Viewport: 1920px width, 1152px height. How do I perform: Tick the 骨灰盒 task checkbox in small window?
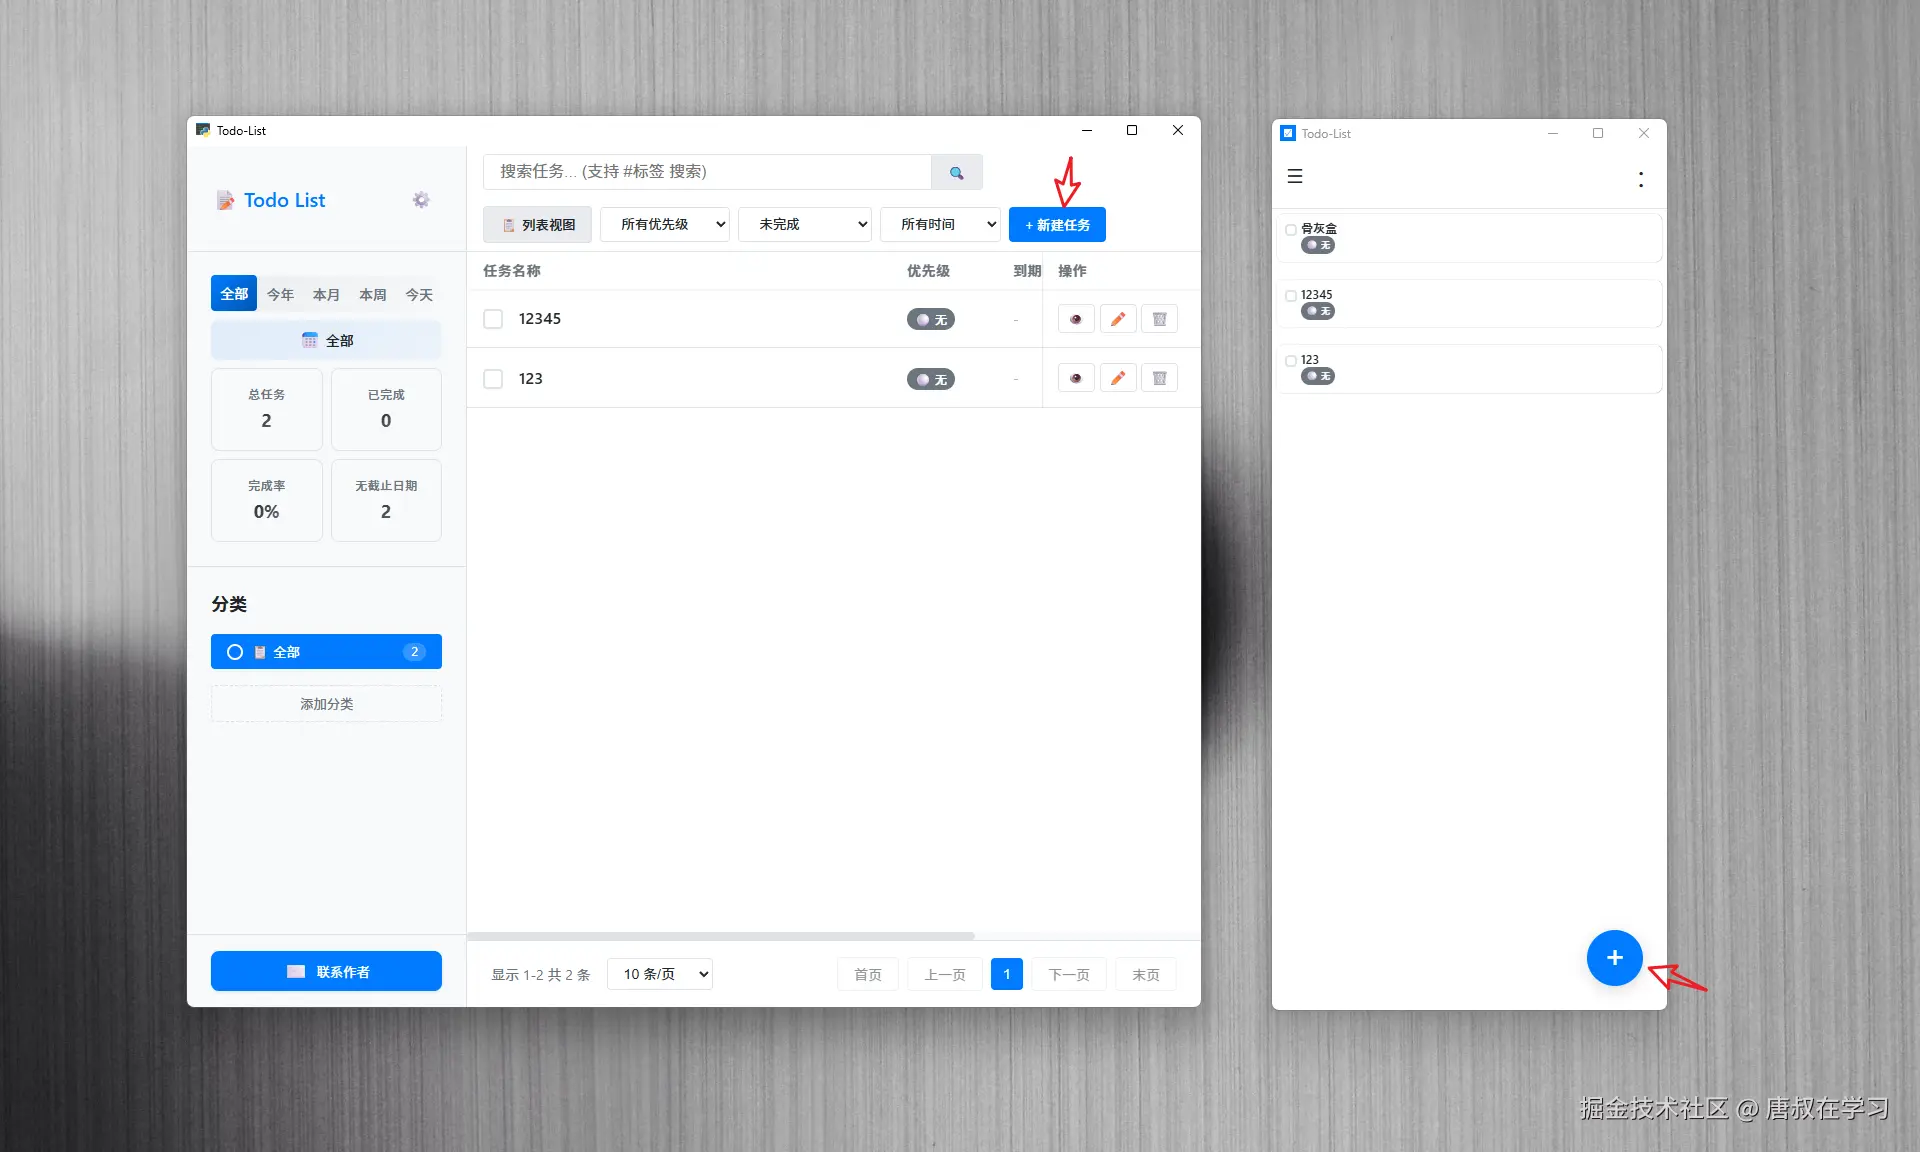pyautogui.click(x=1291, y=229)
